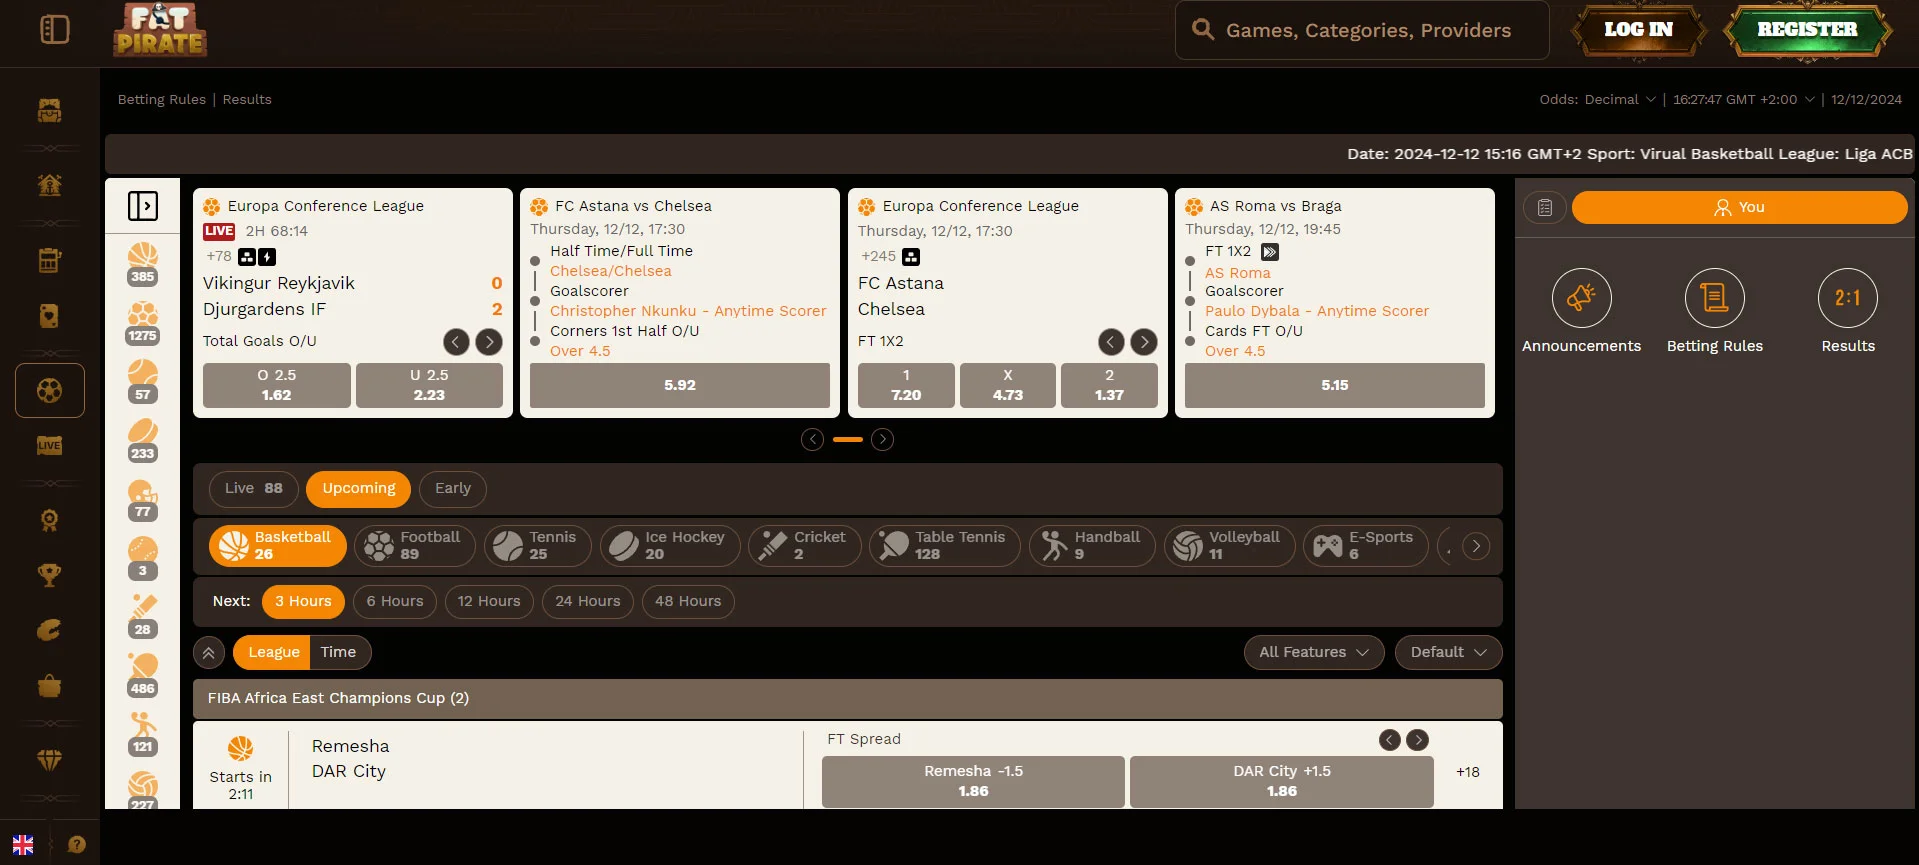Open the sports ball section in sidebar
Screen dimensions: 1919x865
pyautogui.click(x=49, y=390)
